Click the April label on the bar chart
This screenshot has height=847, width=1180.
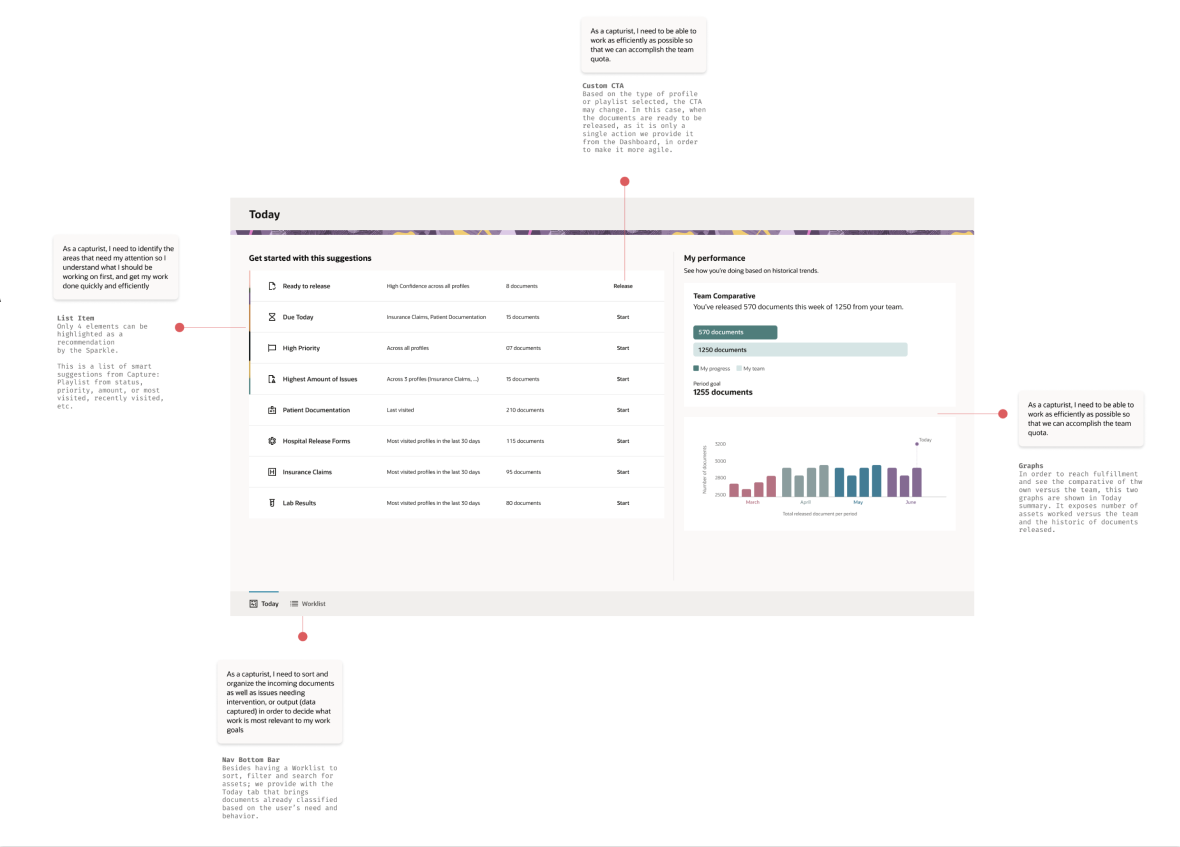pyautogui.click(x=805, y=502)
